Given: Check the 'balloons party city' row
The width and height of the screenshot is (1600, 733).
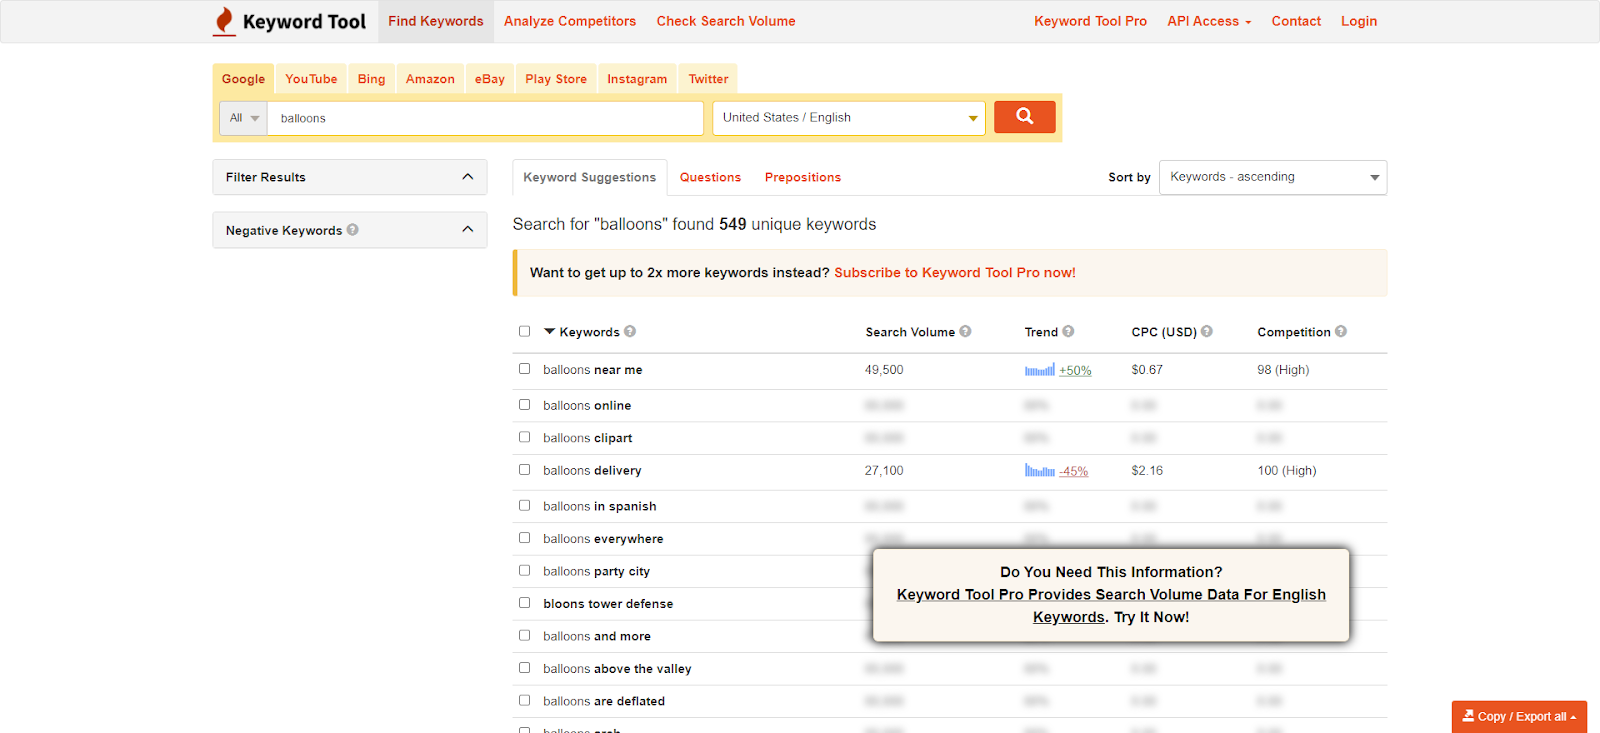Looking at the screenshot, I should pos(524,570).
